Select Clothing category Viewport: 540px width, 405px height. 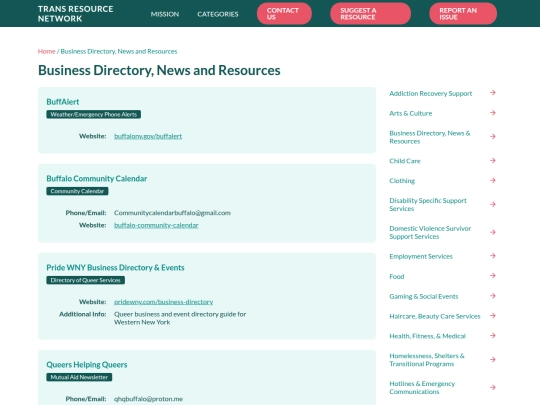coord(402,181)
